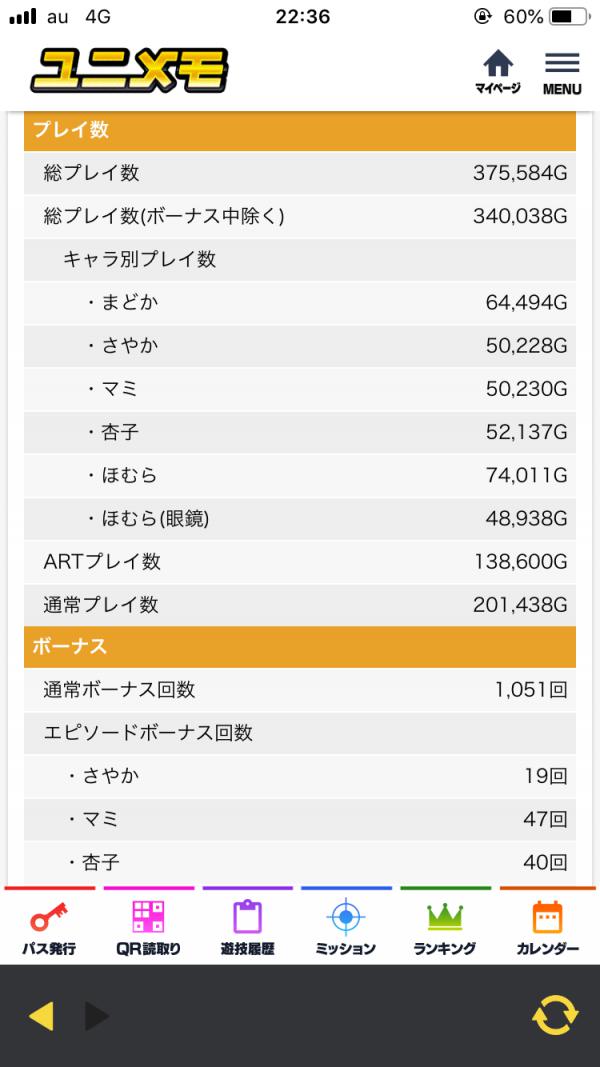
Task: Tap the キャラ別プレイ数 row
Action: coord(300,259)
